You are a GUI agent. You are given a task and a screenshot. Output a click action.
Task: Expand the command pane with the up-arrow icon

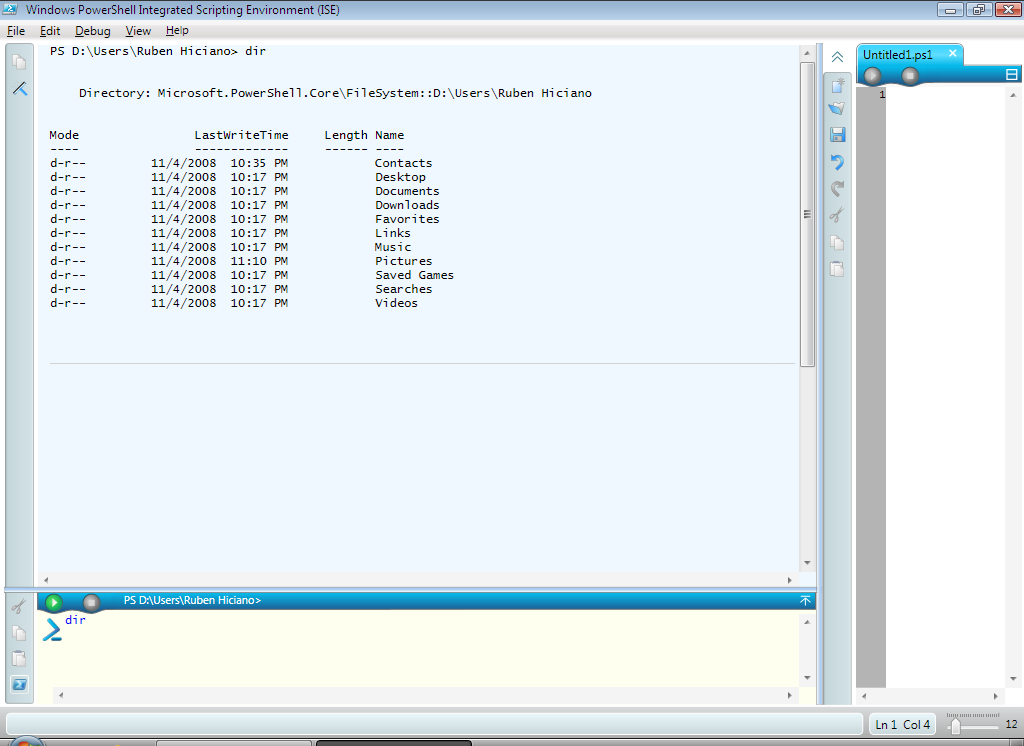(805, 600)
